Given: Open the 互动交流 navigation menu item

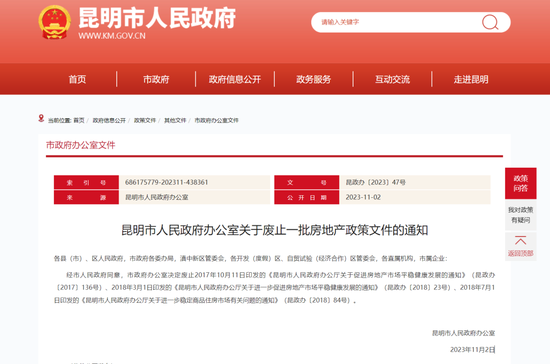Looking at the screenshot, I should tap(393, 79).
